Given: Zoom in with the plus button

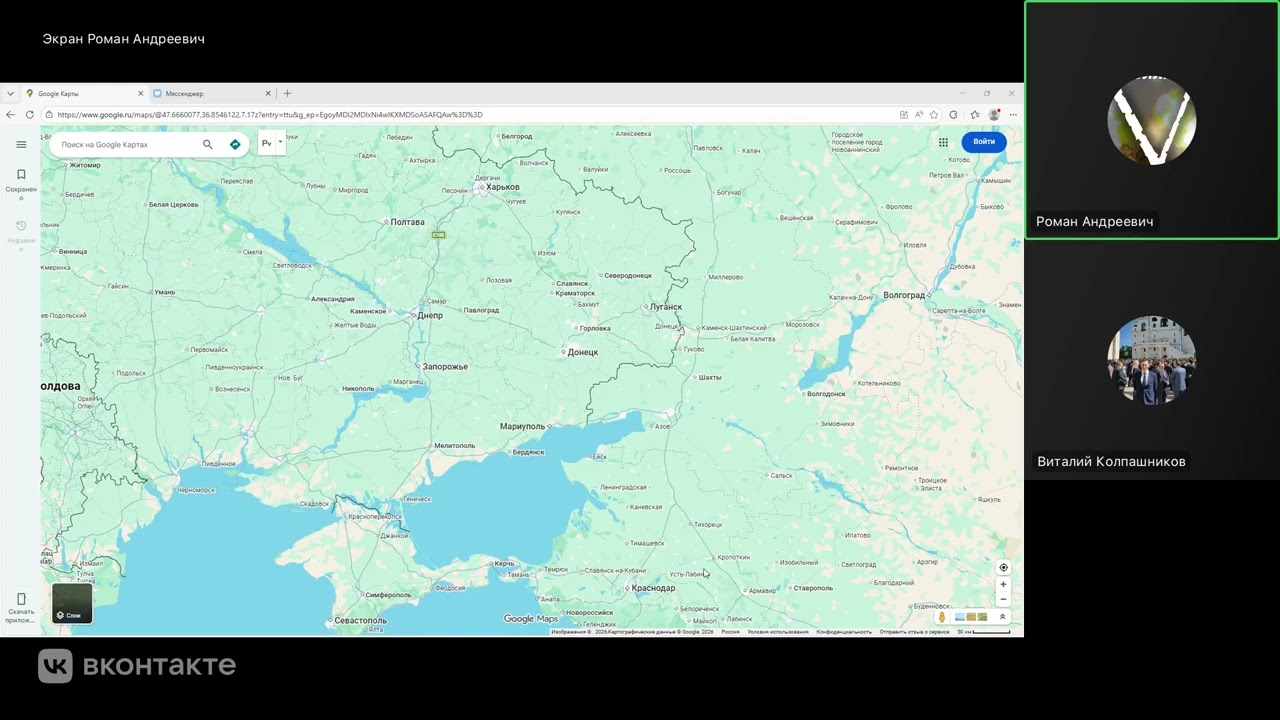Looking at the screenshot, I should [1003, 584].
